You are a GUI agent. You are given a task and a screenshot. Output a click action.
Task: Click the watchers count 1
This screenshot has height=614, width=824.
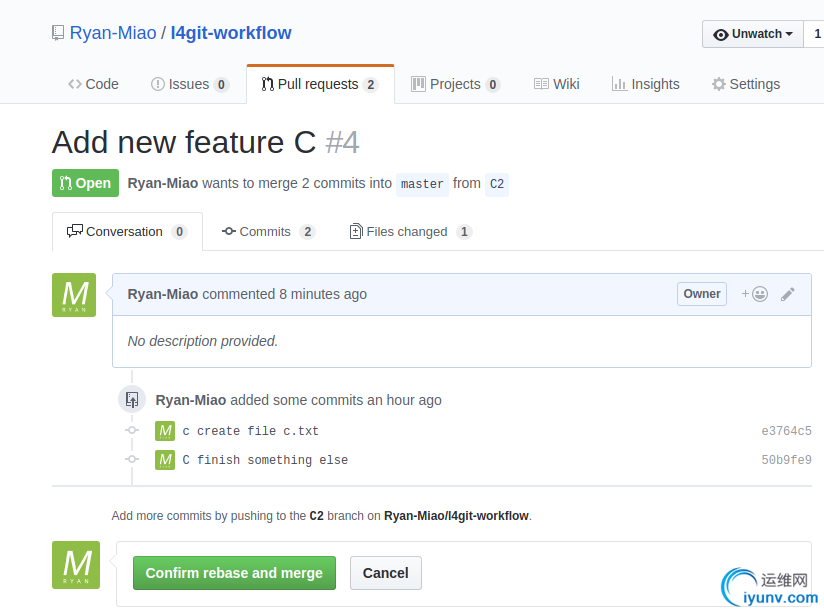tap(817, 34)
